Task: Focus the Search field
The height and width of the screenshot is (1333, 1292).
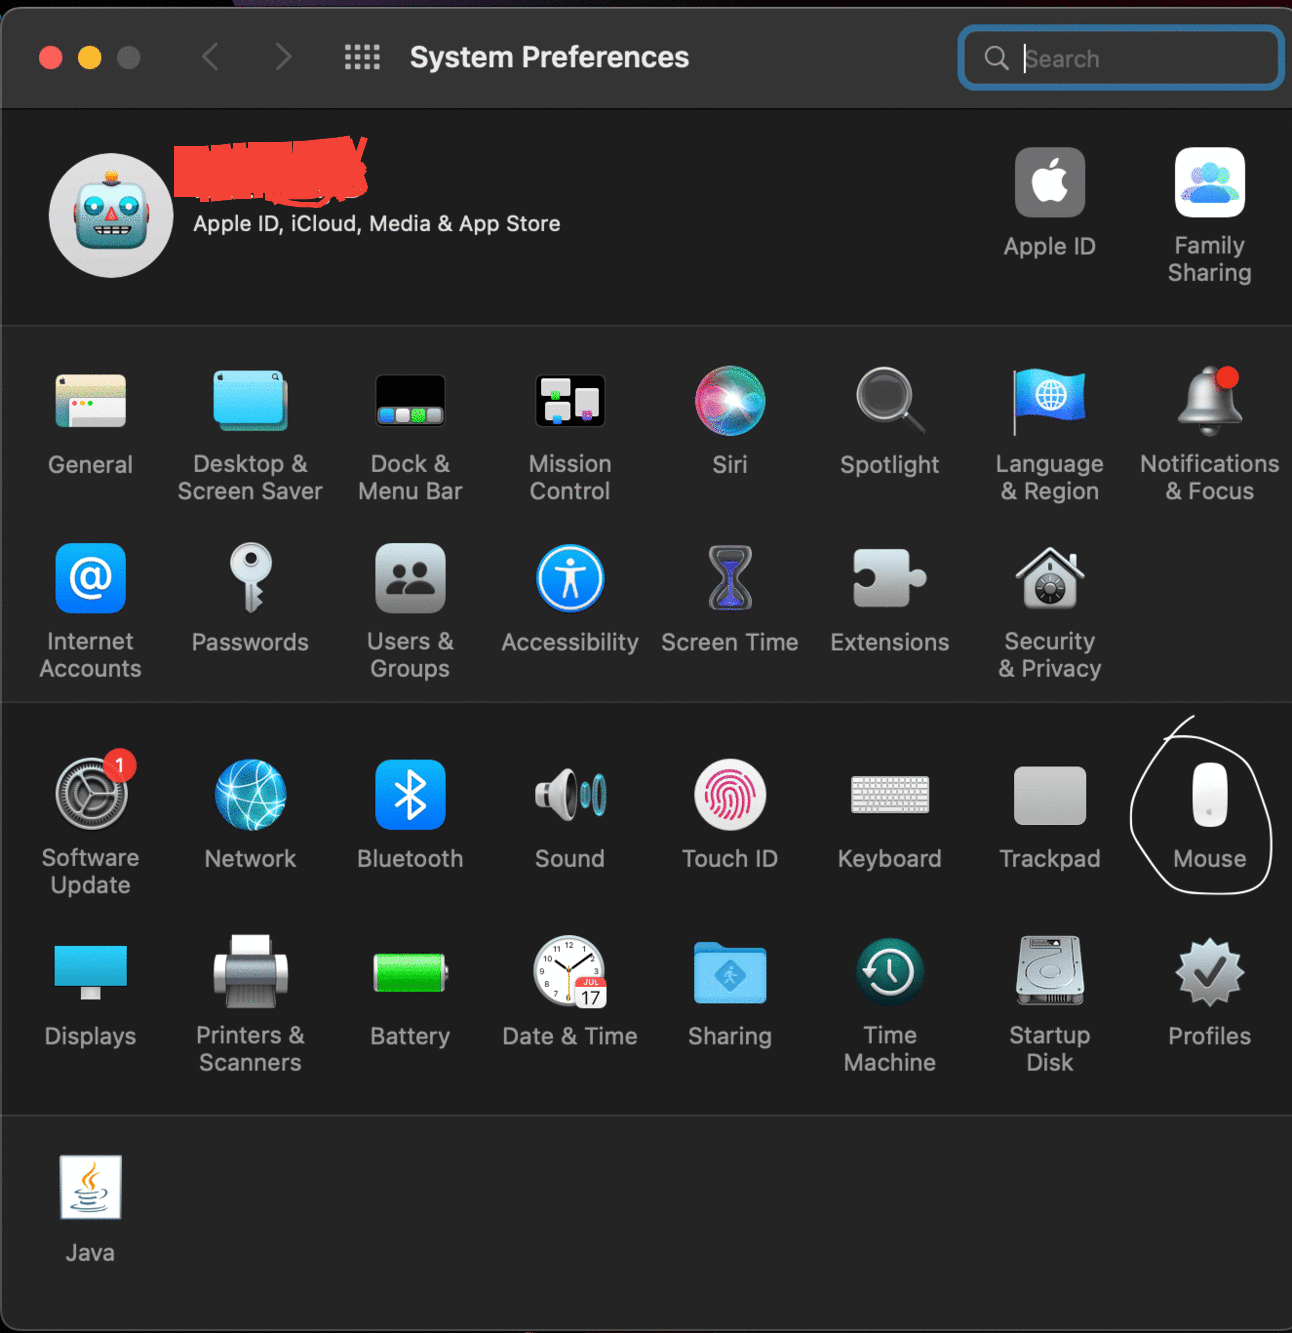Action: click(x=1121, y=58)
